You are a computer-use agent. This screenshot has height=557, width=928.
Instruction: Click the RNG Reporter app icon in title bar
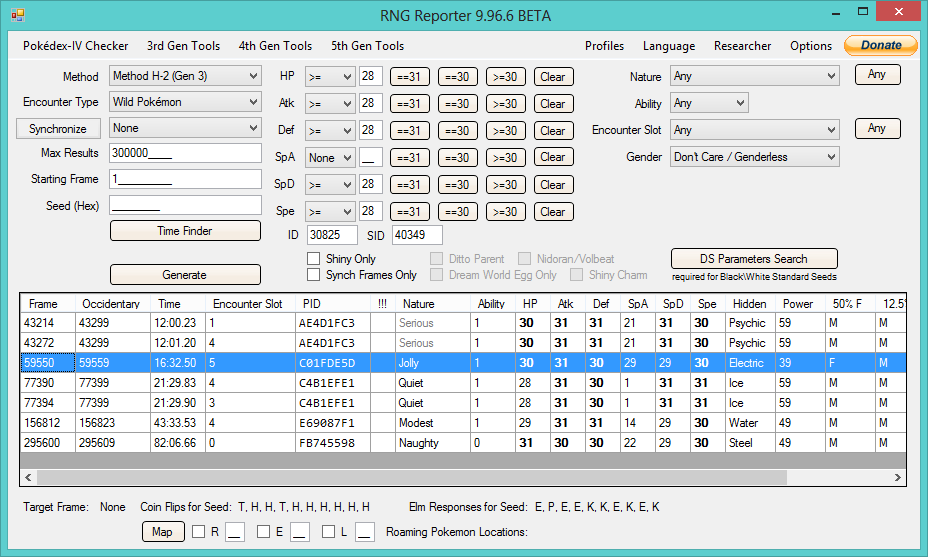pos(18,15)
